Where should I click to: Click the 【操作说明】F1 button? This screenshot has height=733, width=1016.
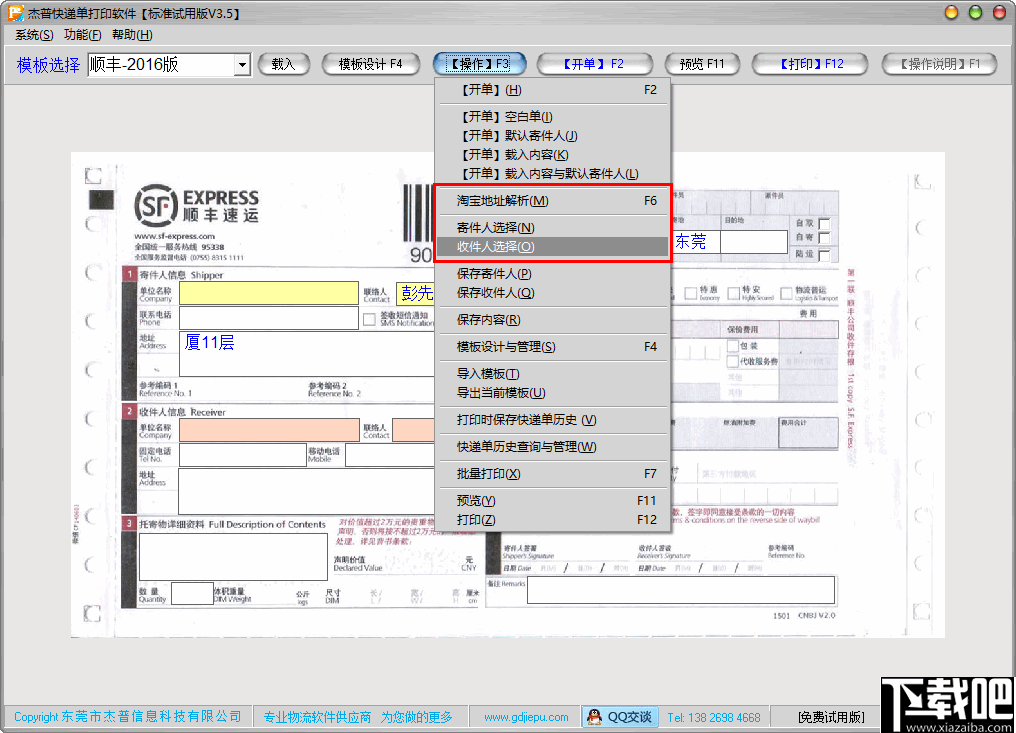click(939, 64)
